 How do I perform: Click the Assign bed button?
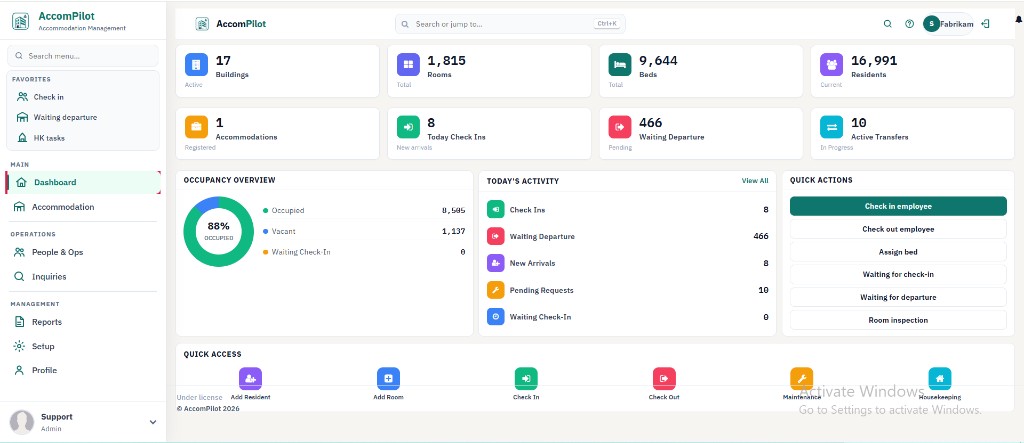point(898,252)
